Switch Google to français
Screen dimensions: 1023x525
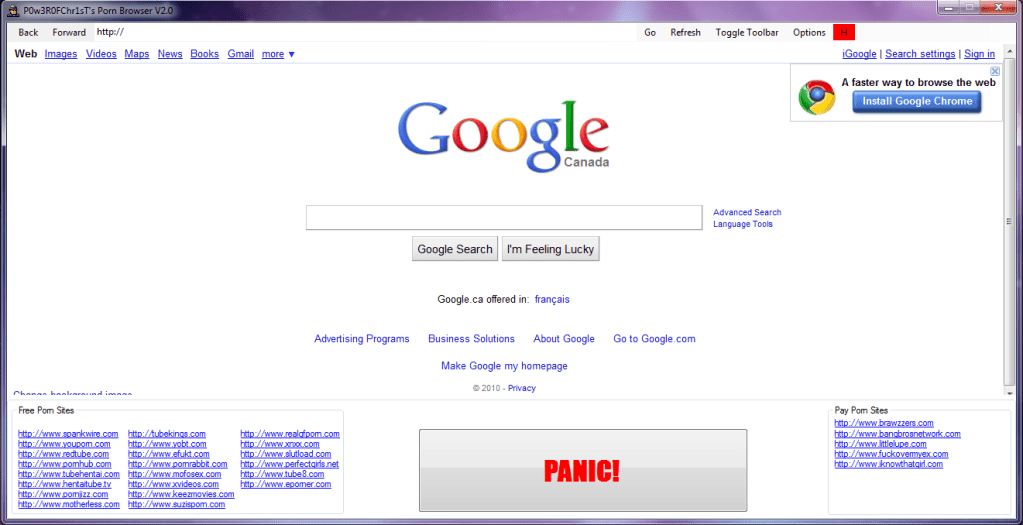pyautogui.click(x=552, y=299)
